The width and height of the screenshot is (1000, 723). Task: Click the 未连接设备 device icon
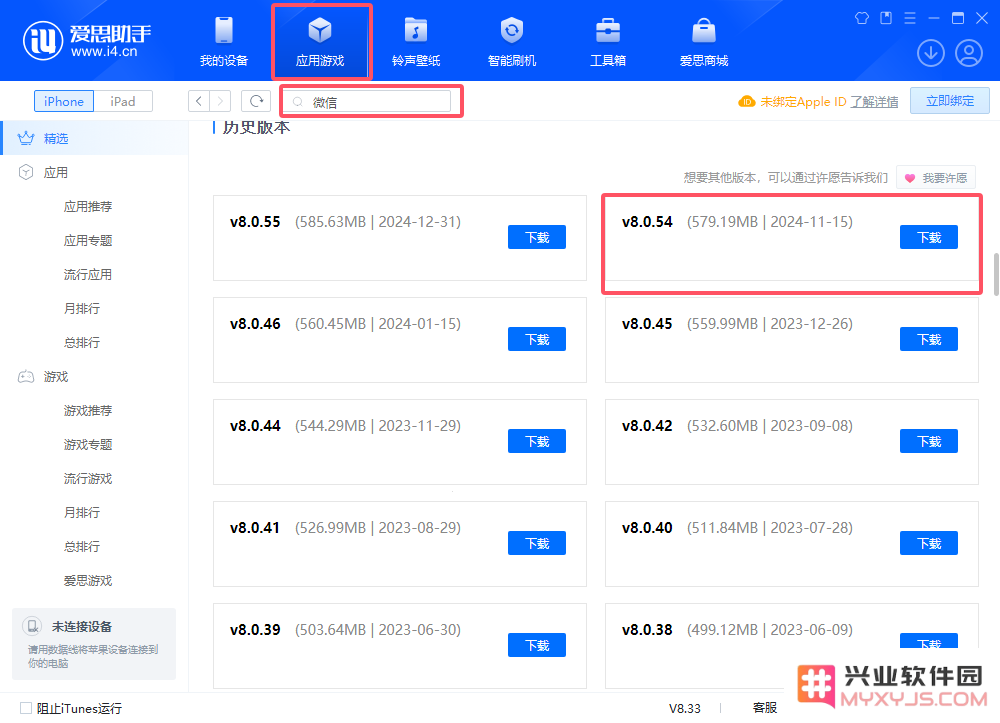[x=32, y=626]
